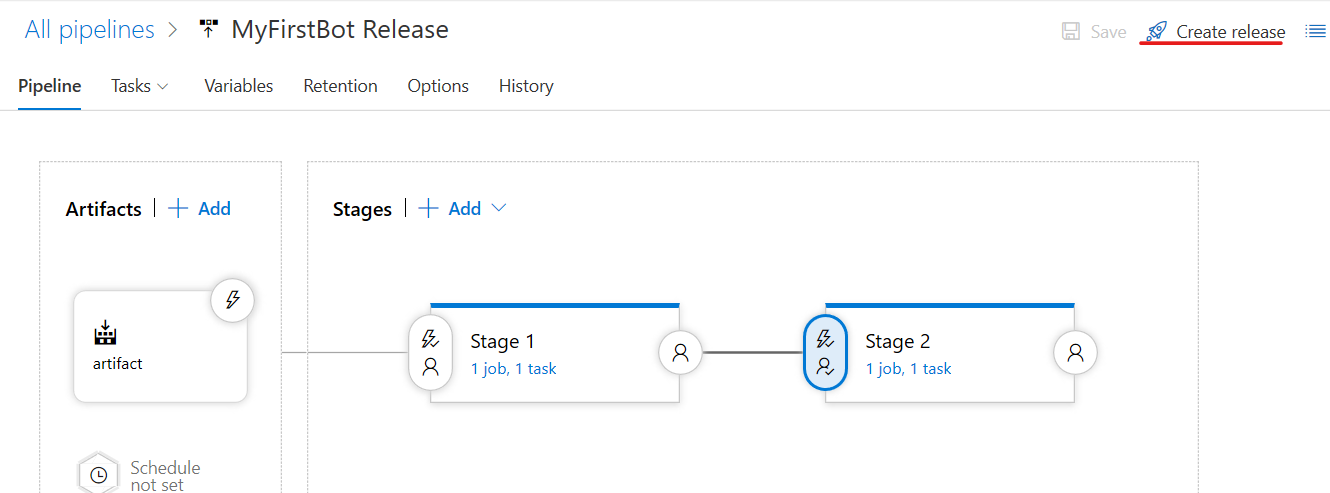
Task: Switch to the Variables tab
Action: [238, 86]
